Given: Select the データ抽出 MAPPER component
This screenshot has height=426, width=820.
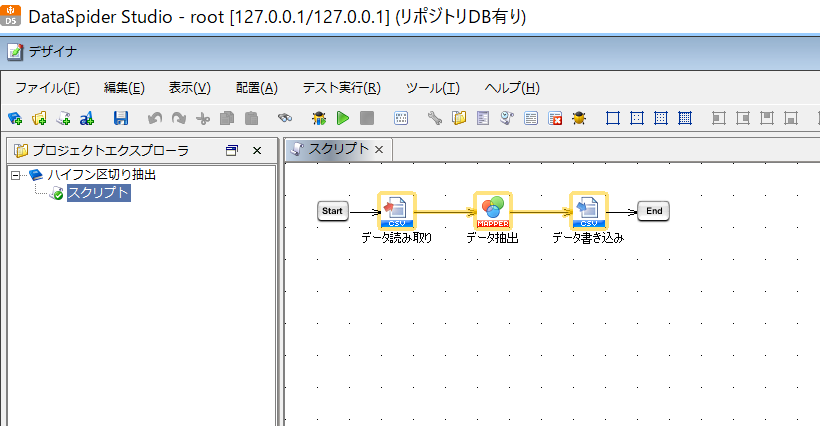Looking at the screenshot, I should pyautogui.click(x=493, y=211).
